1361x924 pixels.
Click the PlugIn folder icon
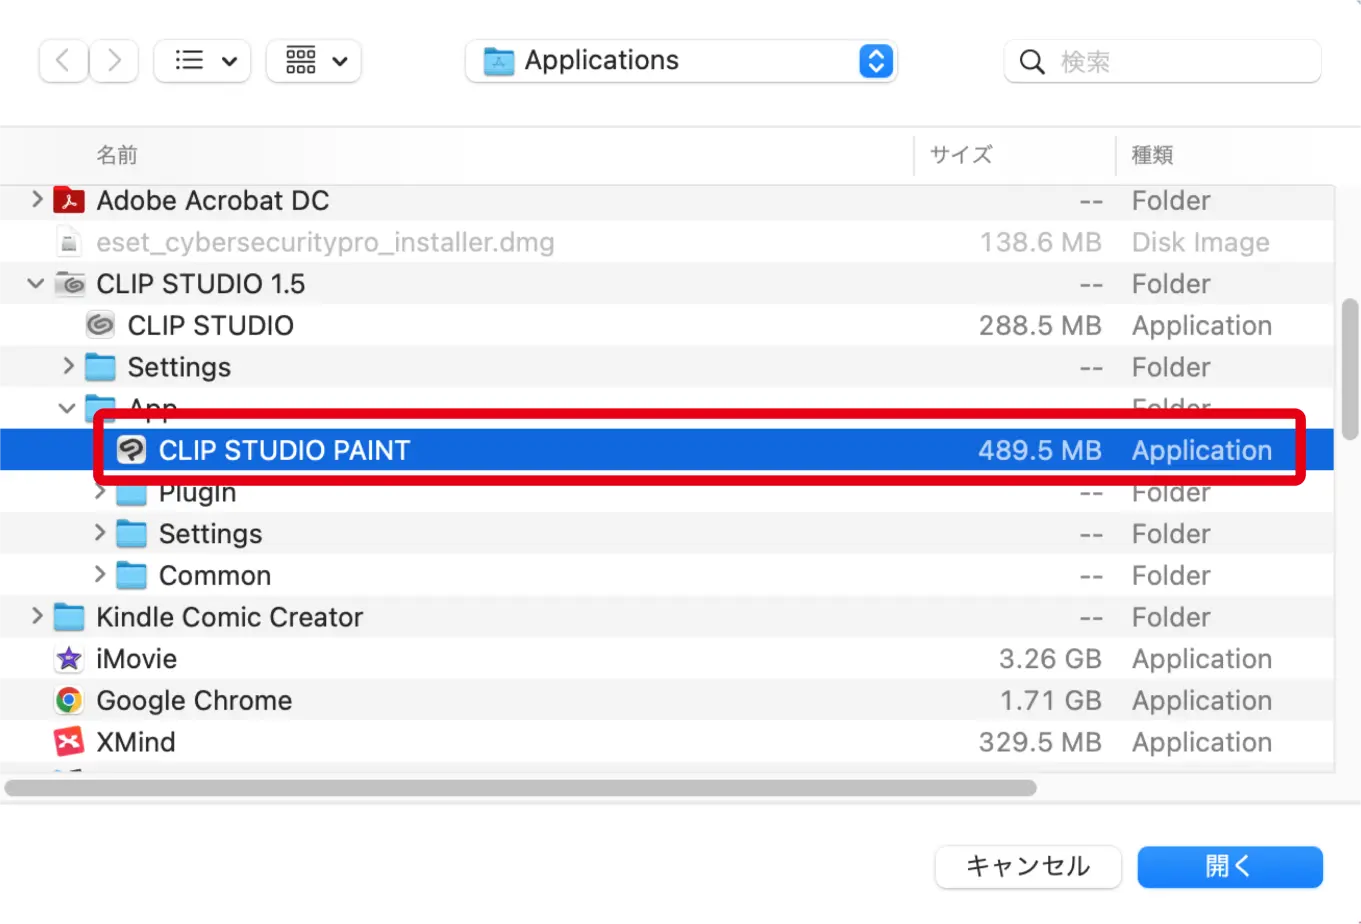(131, 493)
